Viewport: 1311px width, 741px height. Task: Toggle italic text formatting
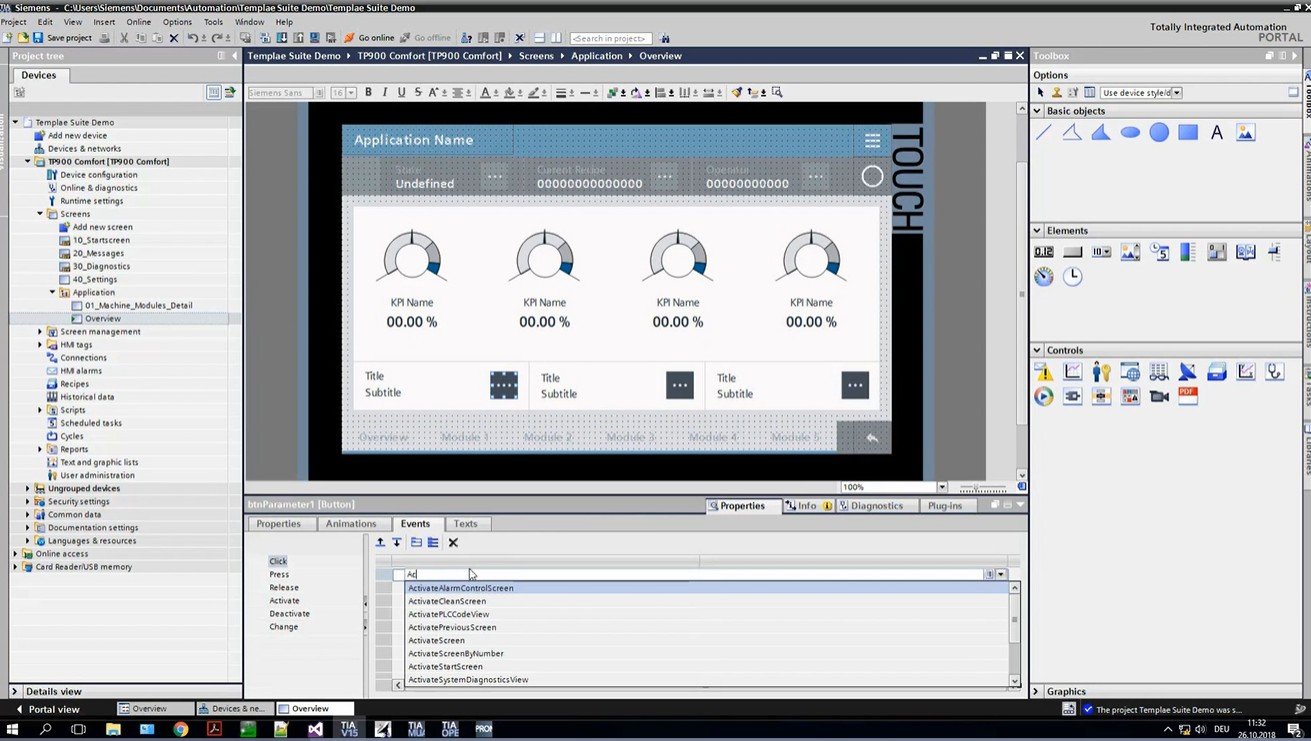coord(385,92)
